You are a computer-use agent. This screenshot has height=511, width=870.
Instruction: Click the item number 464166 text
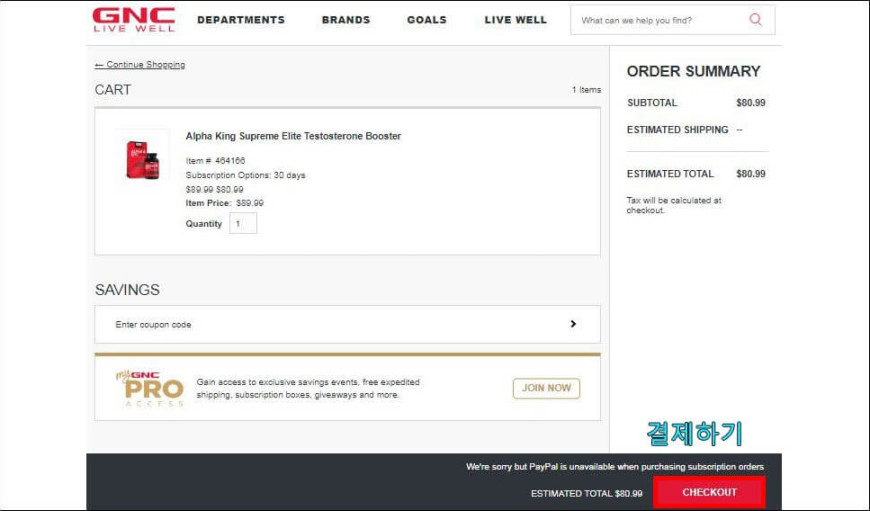tap(215, 161)
